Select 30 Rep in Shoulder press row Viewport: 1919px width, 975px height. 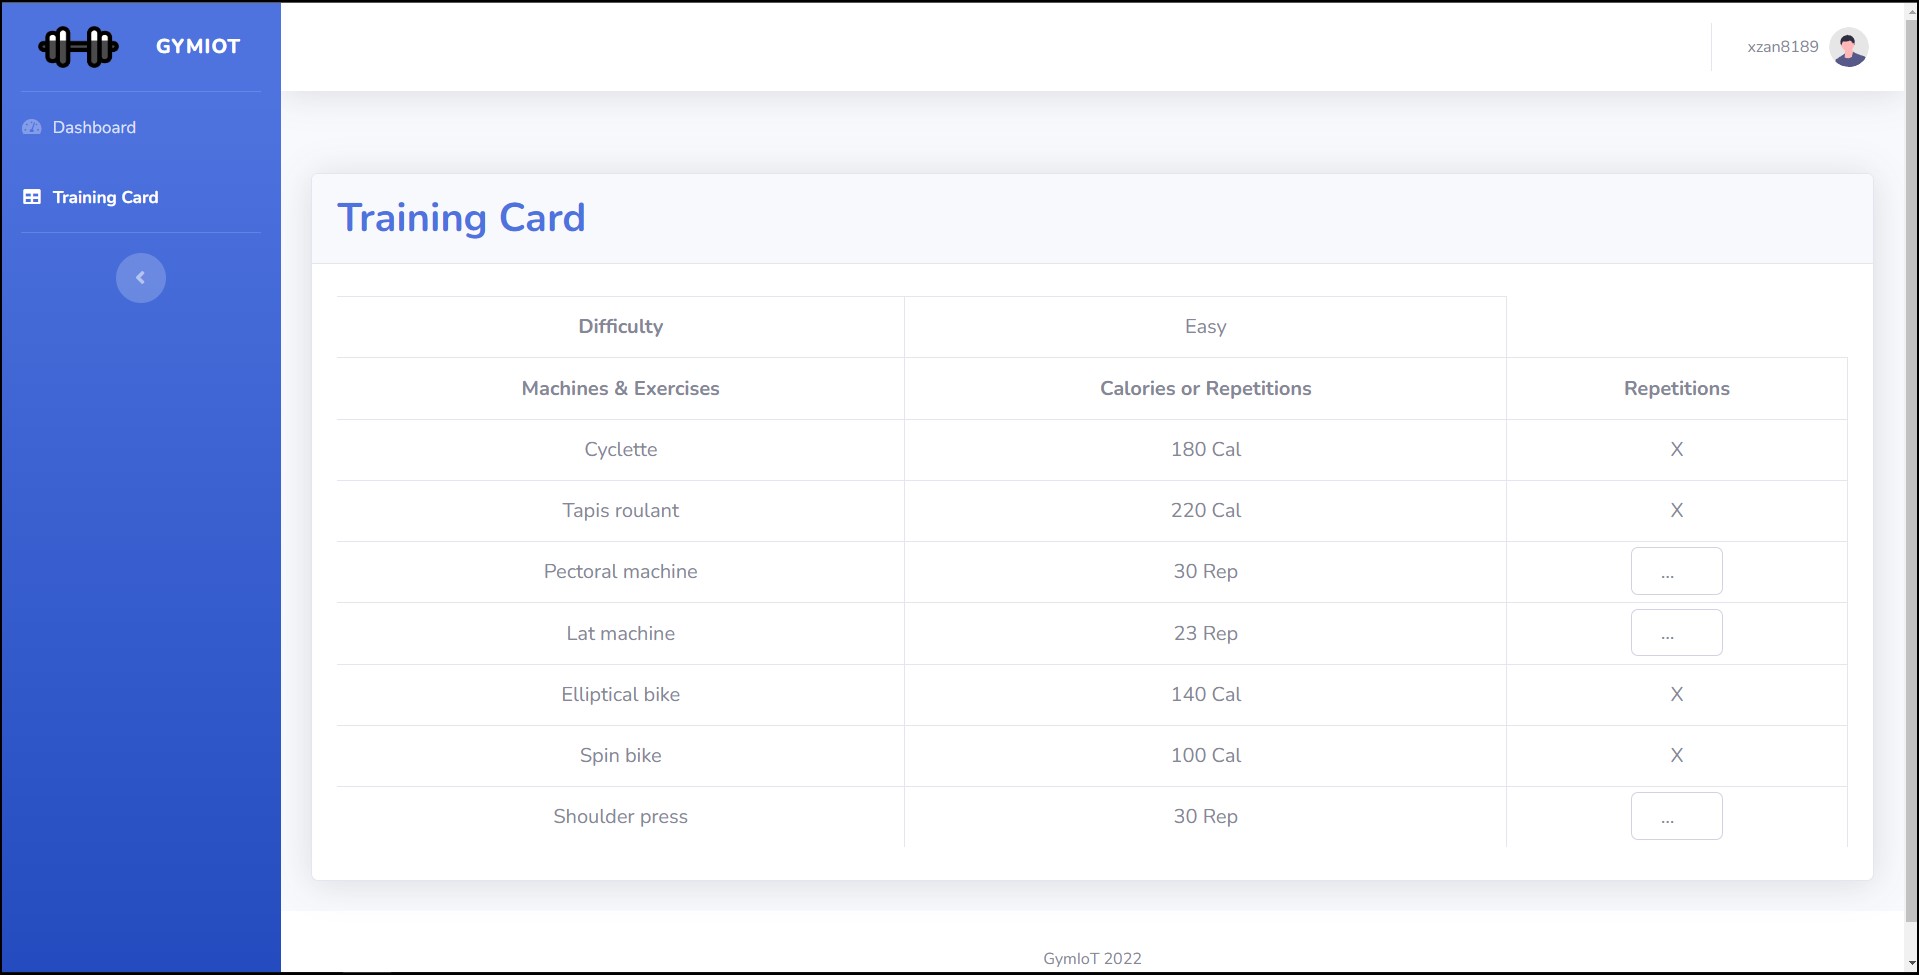tap(1205, 816)
